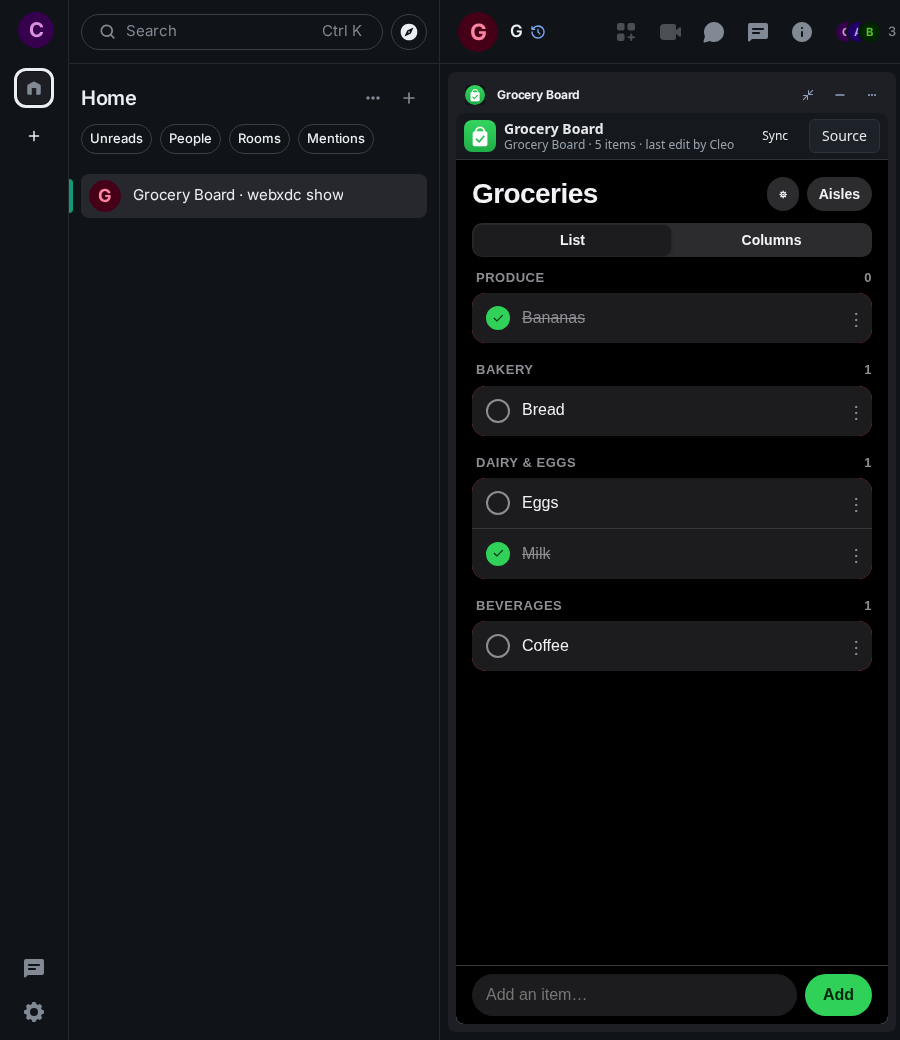This screenshot has height=1040, width=900.
Task: Open the three-dot menu for Bread
Action: pyautogui.click(x=856, y=413)
